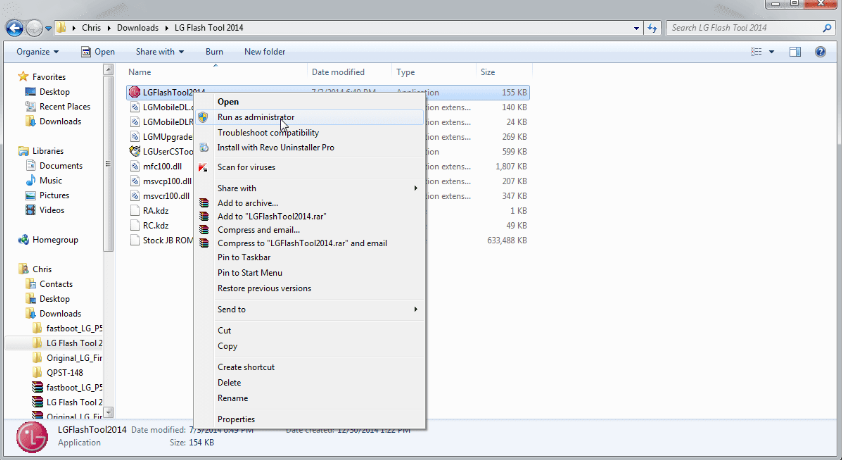
Task: Click navigation pane scrollbar up arrow
Action: coord(108,70)
